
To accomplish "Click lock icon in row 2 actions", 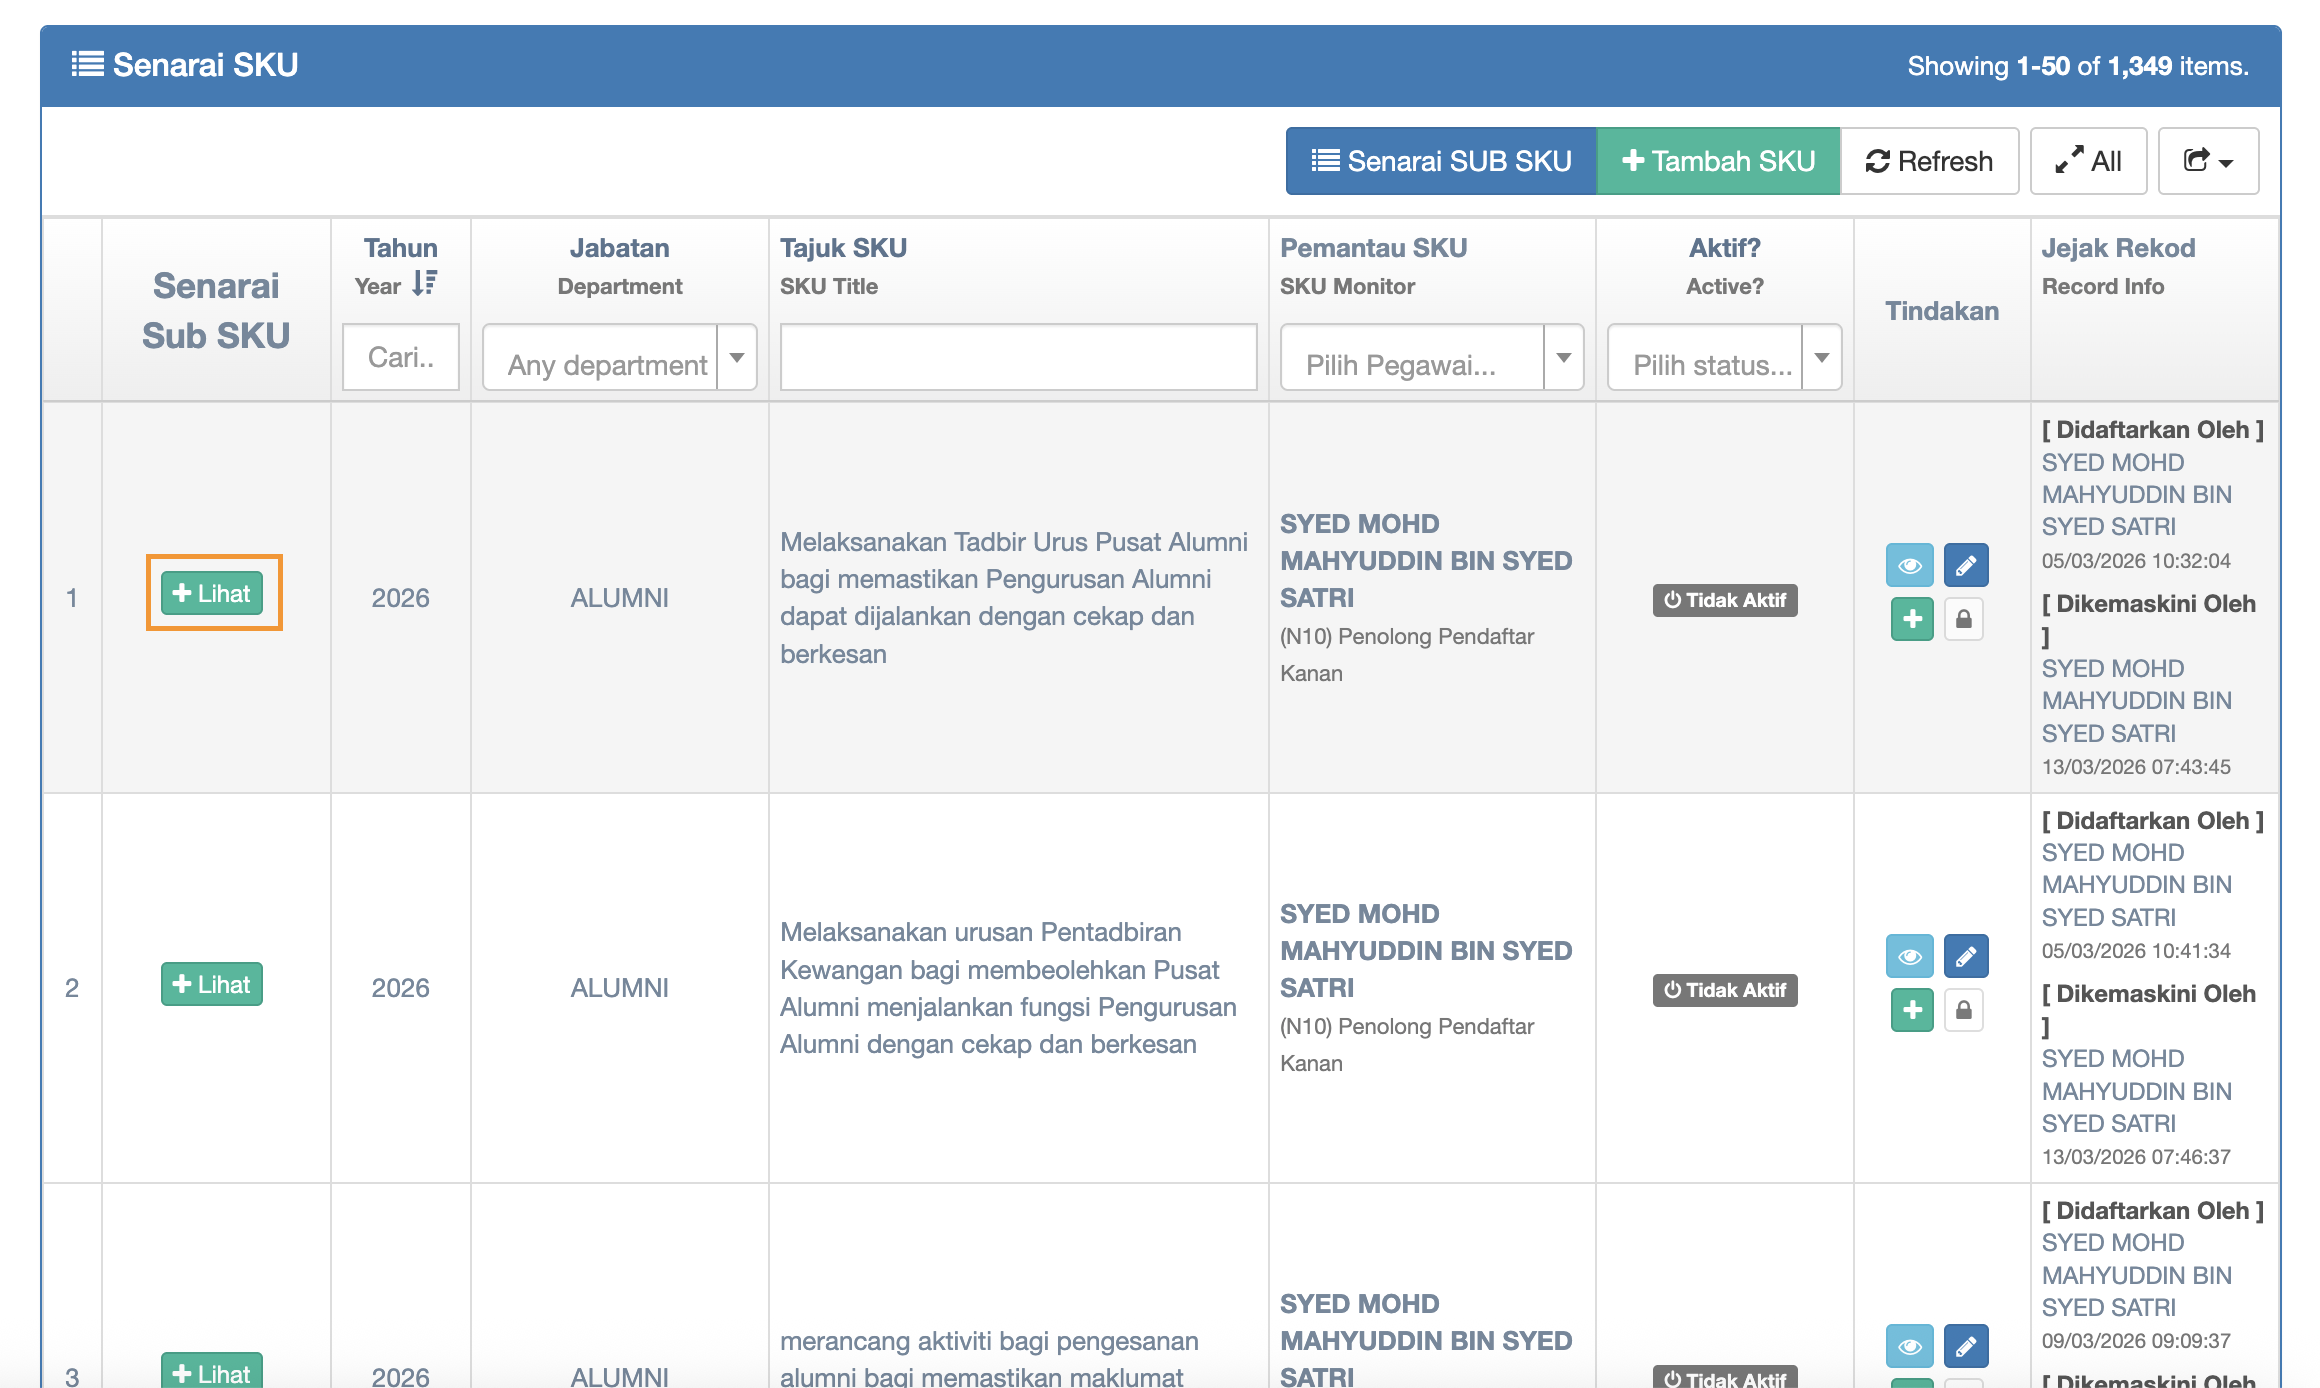I will click(x=1963, y=1010).
